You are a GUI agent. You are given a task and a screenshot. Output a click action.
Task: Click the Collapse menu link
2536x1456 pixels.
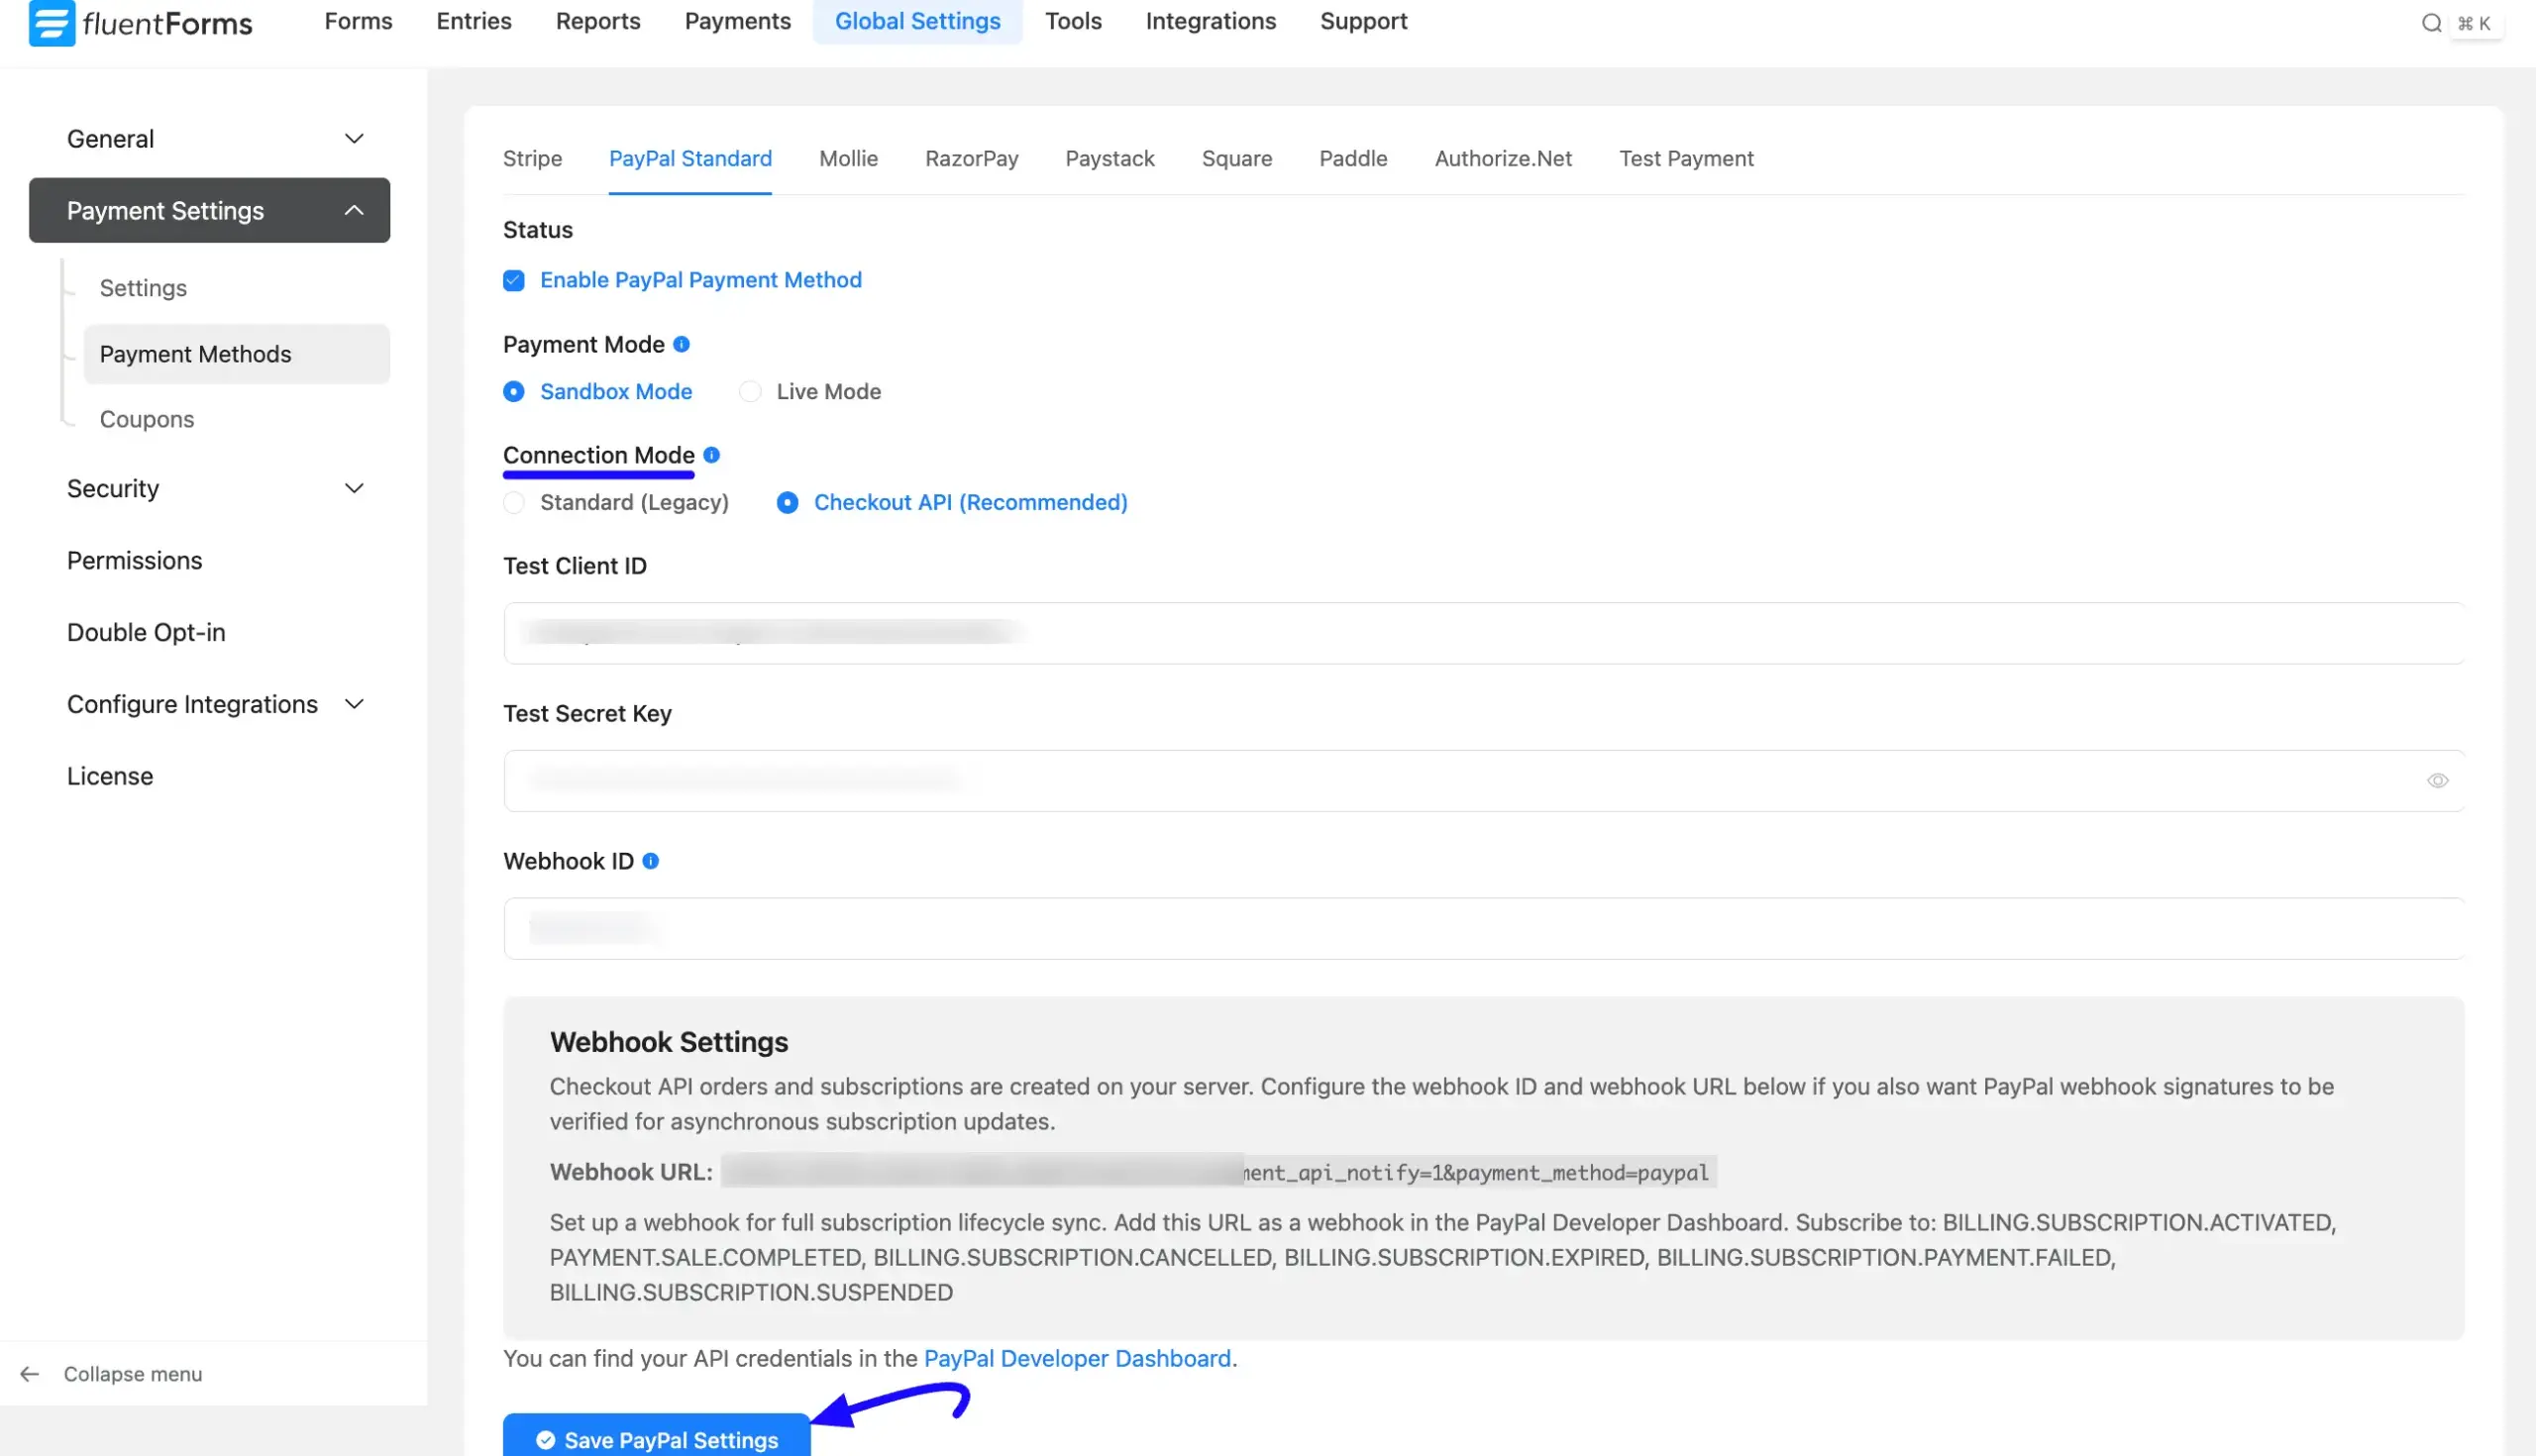click(x=133, y=1374)
